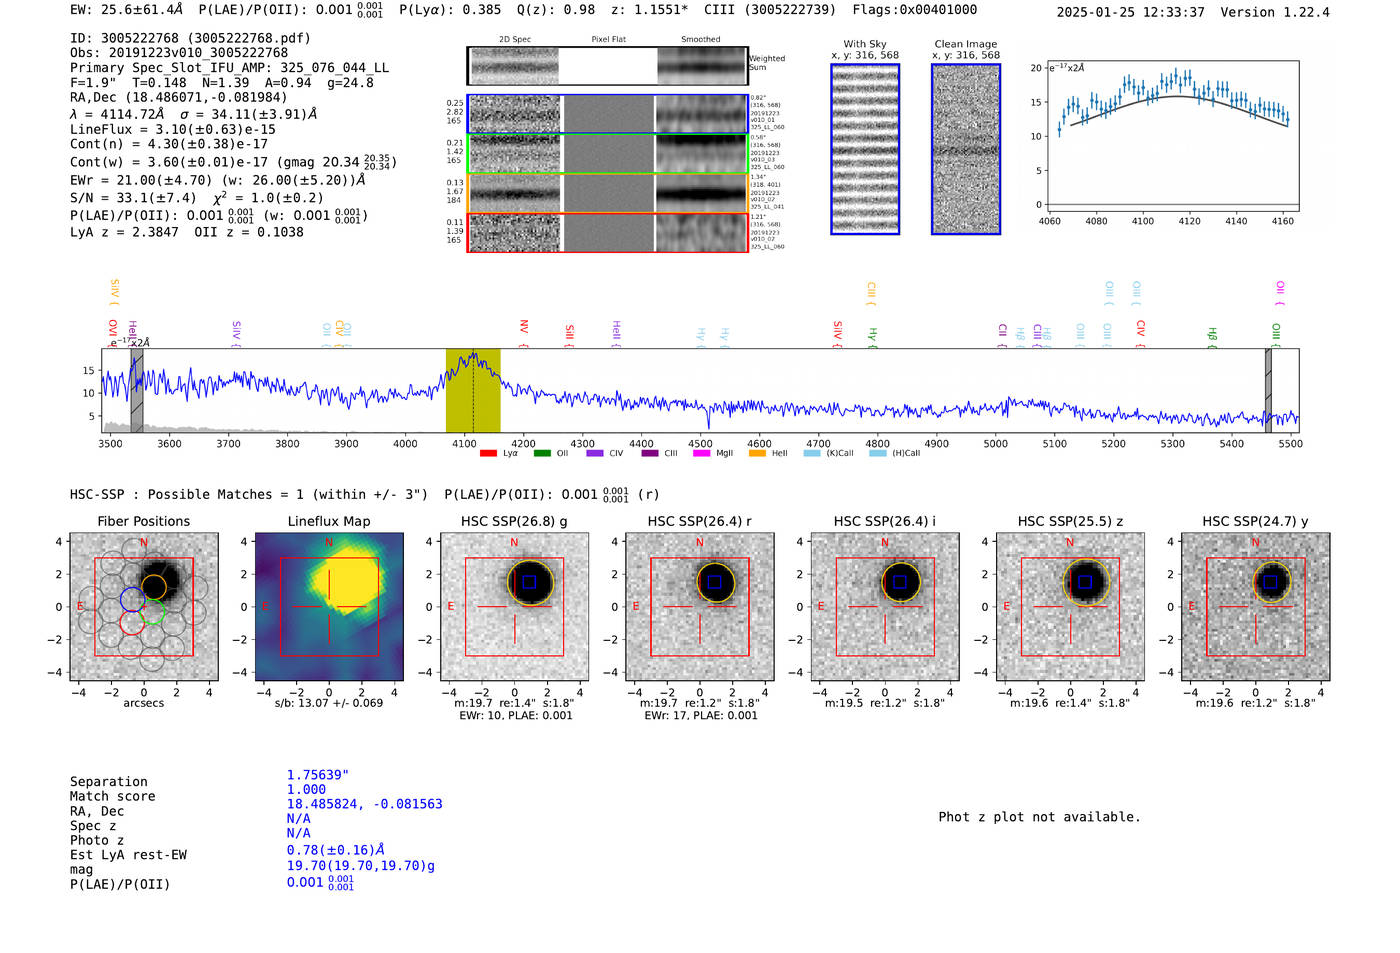Click the gray hatched band near 3540Å
The image size is (1400, 953).
[137, 390]
